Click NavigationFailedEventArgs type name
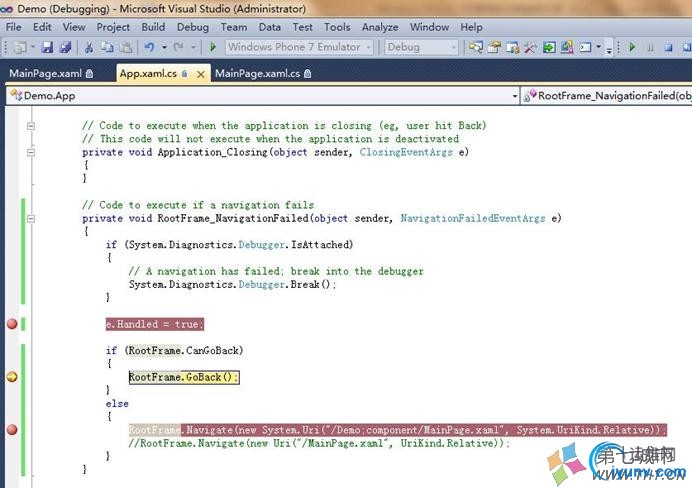Image resolution: width=692 pixels, height=488 pixels. click(x=473, y=218)
